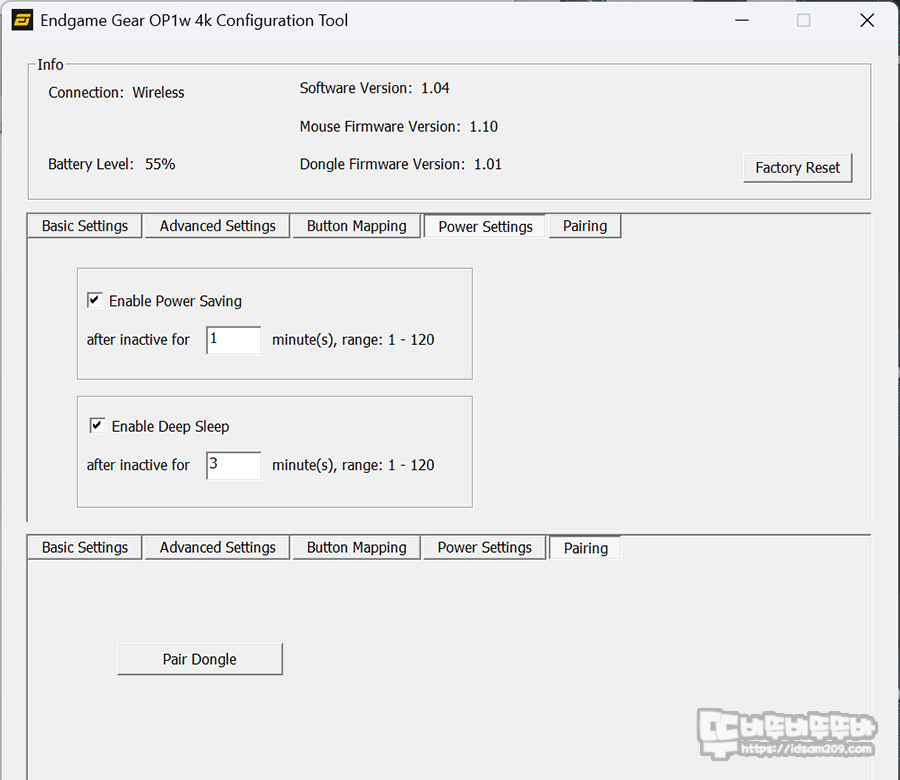Click the Factory Reset button
900x780 pixels.
[797, 168]
